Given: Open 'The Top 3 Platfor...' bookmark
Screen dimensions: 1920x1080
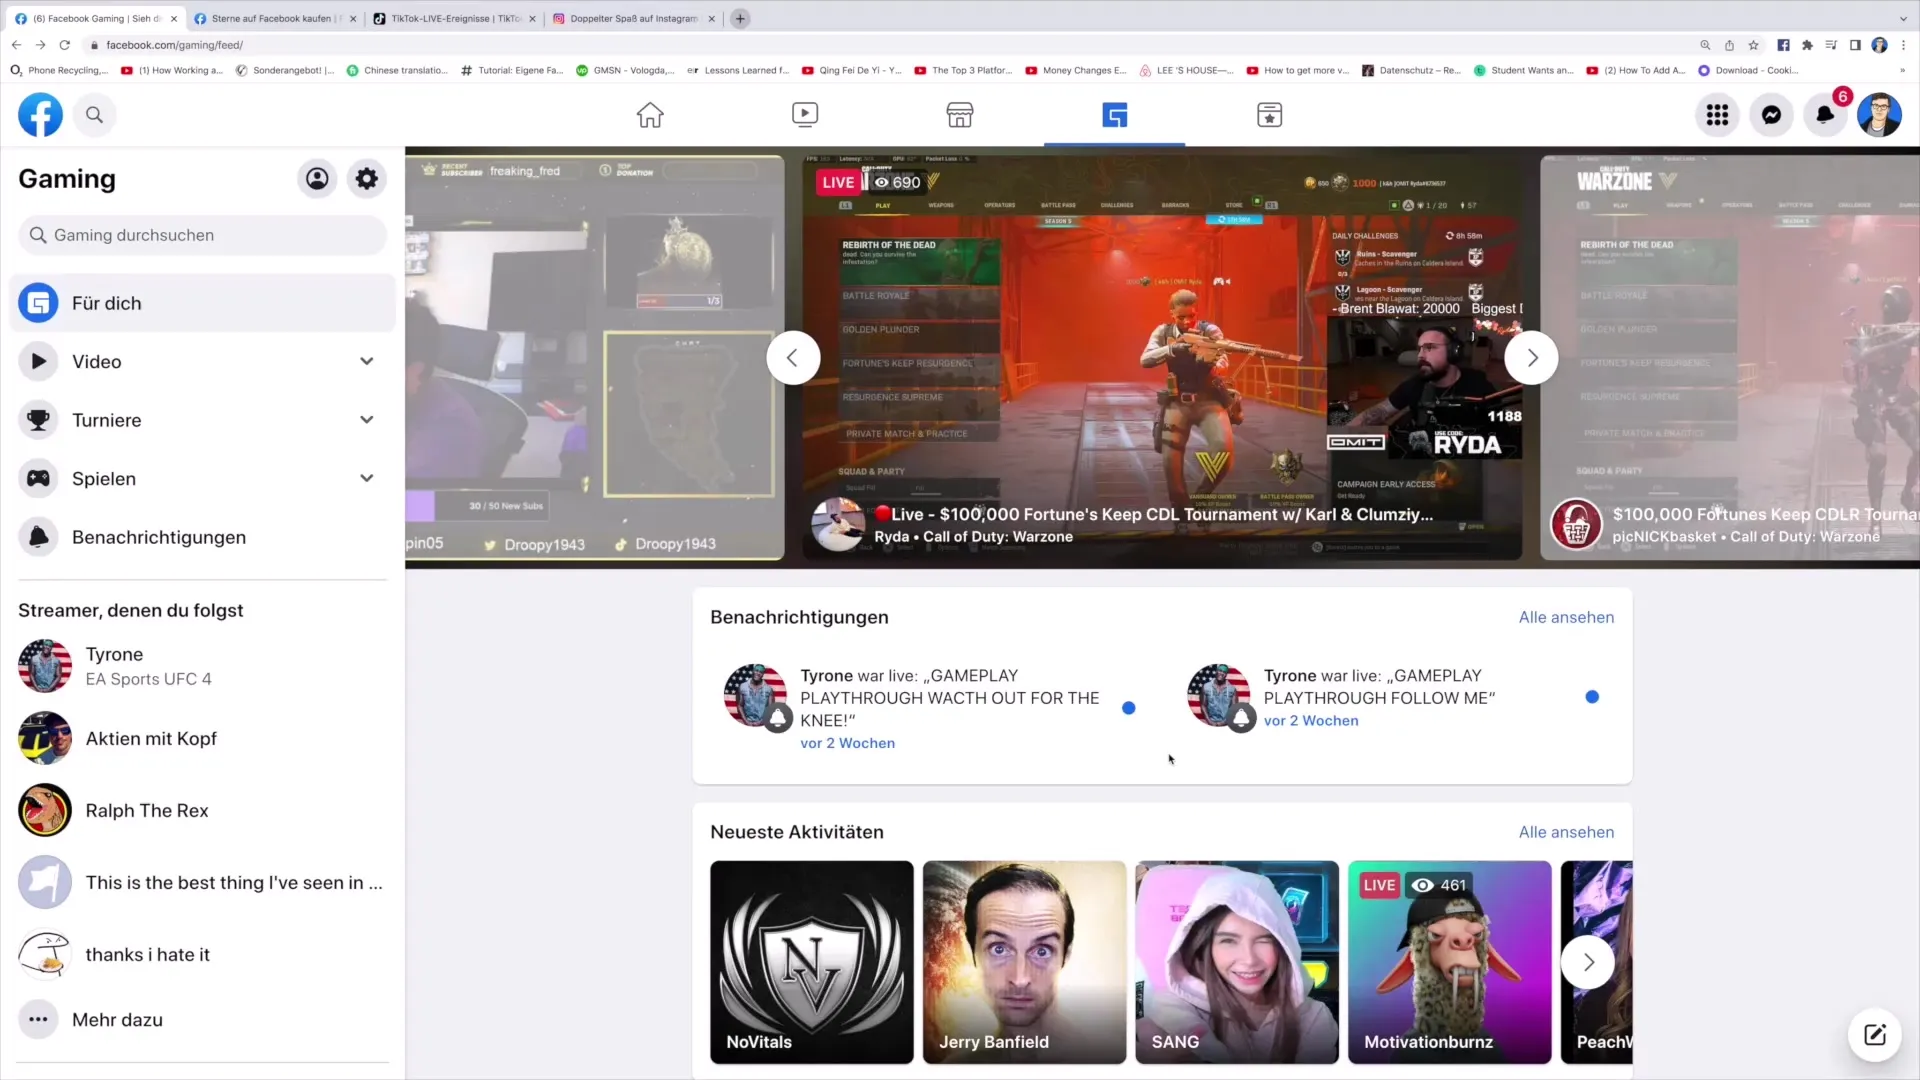Looking at the screenshot, I should (x=964, y=70).
